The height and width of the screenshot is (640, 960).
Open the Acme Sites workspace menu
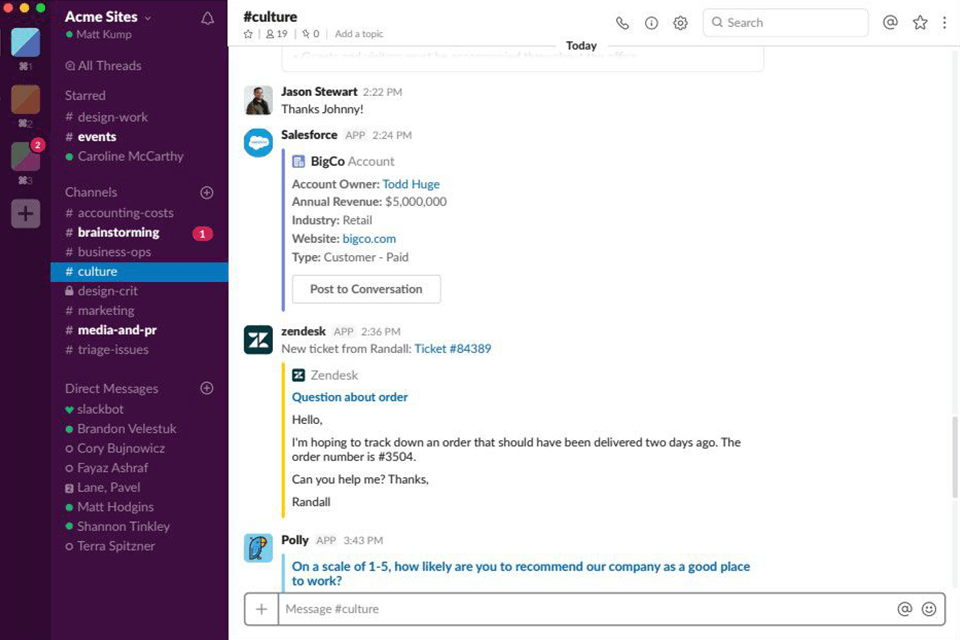pyautogui.click(x=108, y=17)
